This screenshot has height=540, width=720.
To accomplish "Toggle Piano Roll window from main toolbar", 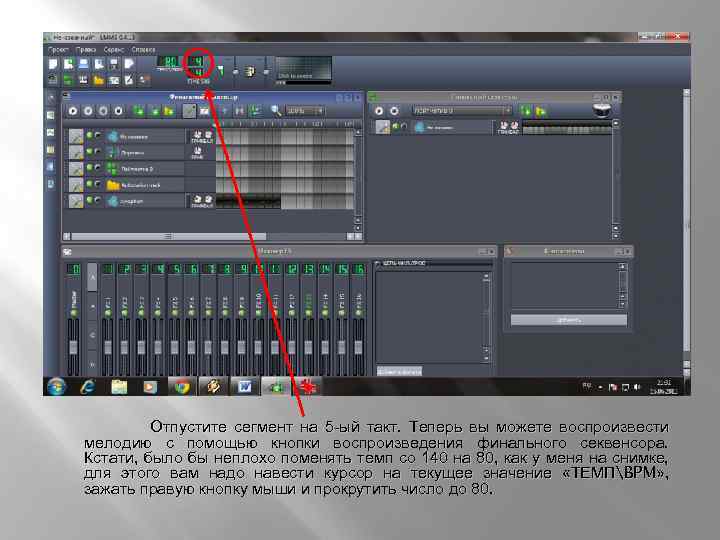I will pos(83,80).
